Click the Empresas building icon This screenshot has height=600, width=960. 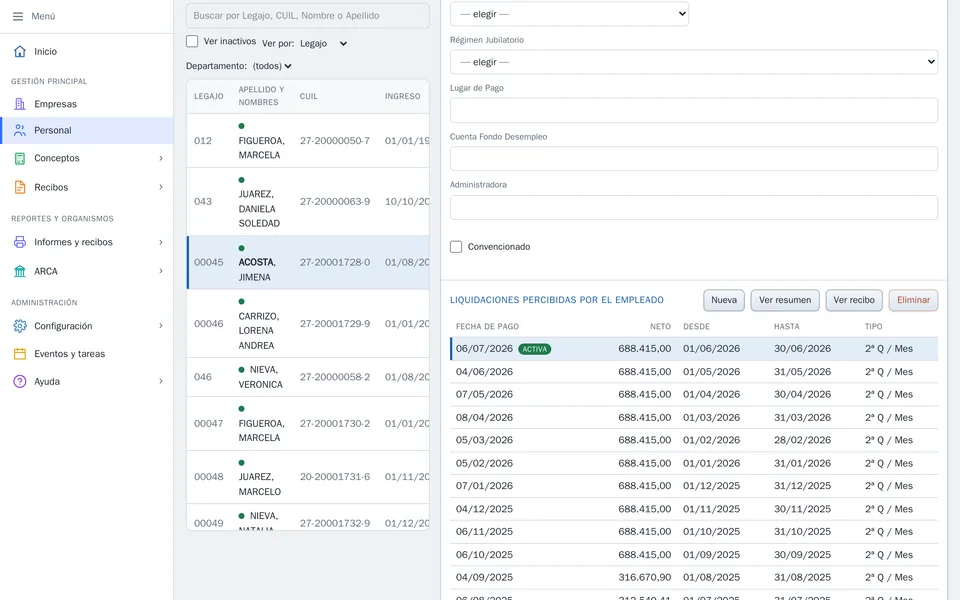pyautogui.click(x=20, y=104)
